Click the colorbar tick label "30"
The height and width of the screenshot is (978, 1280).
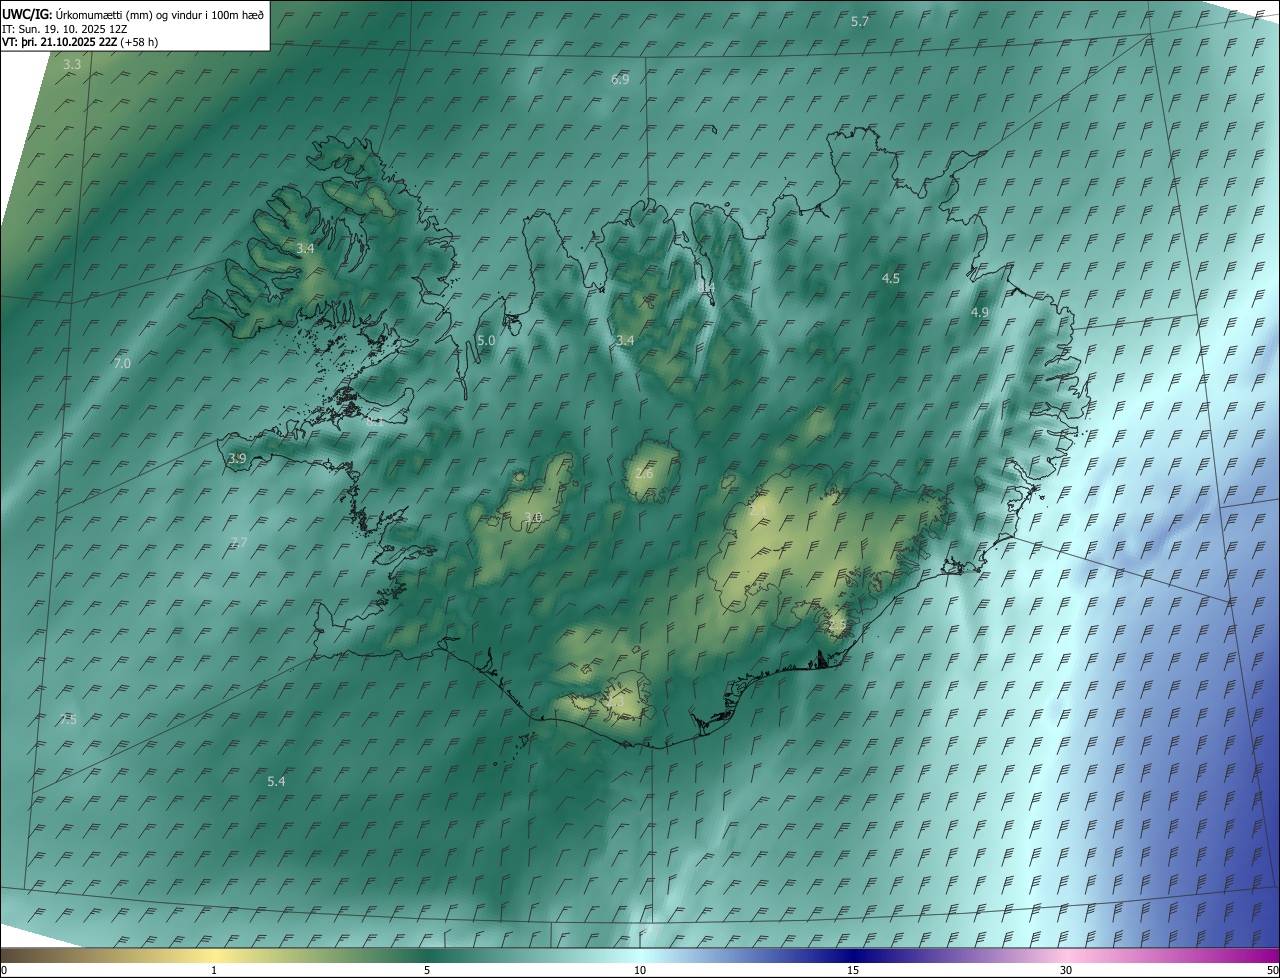pos(1066,971)
